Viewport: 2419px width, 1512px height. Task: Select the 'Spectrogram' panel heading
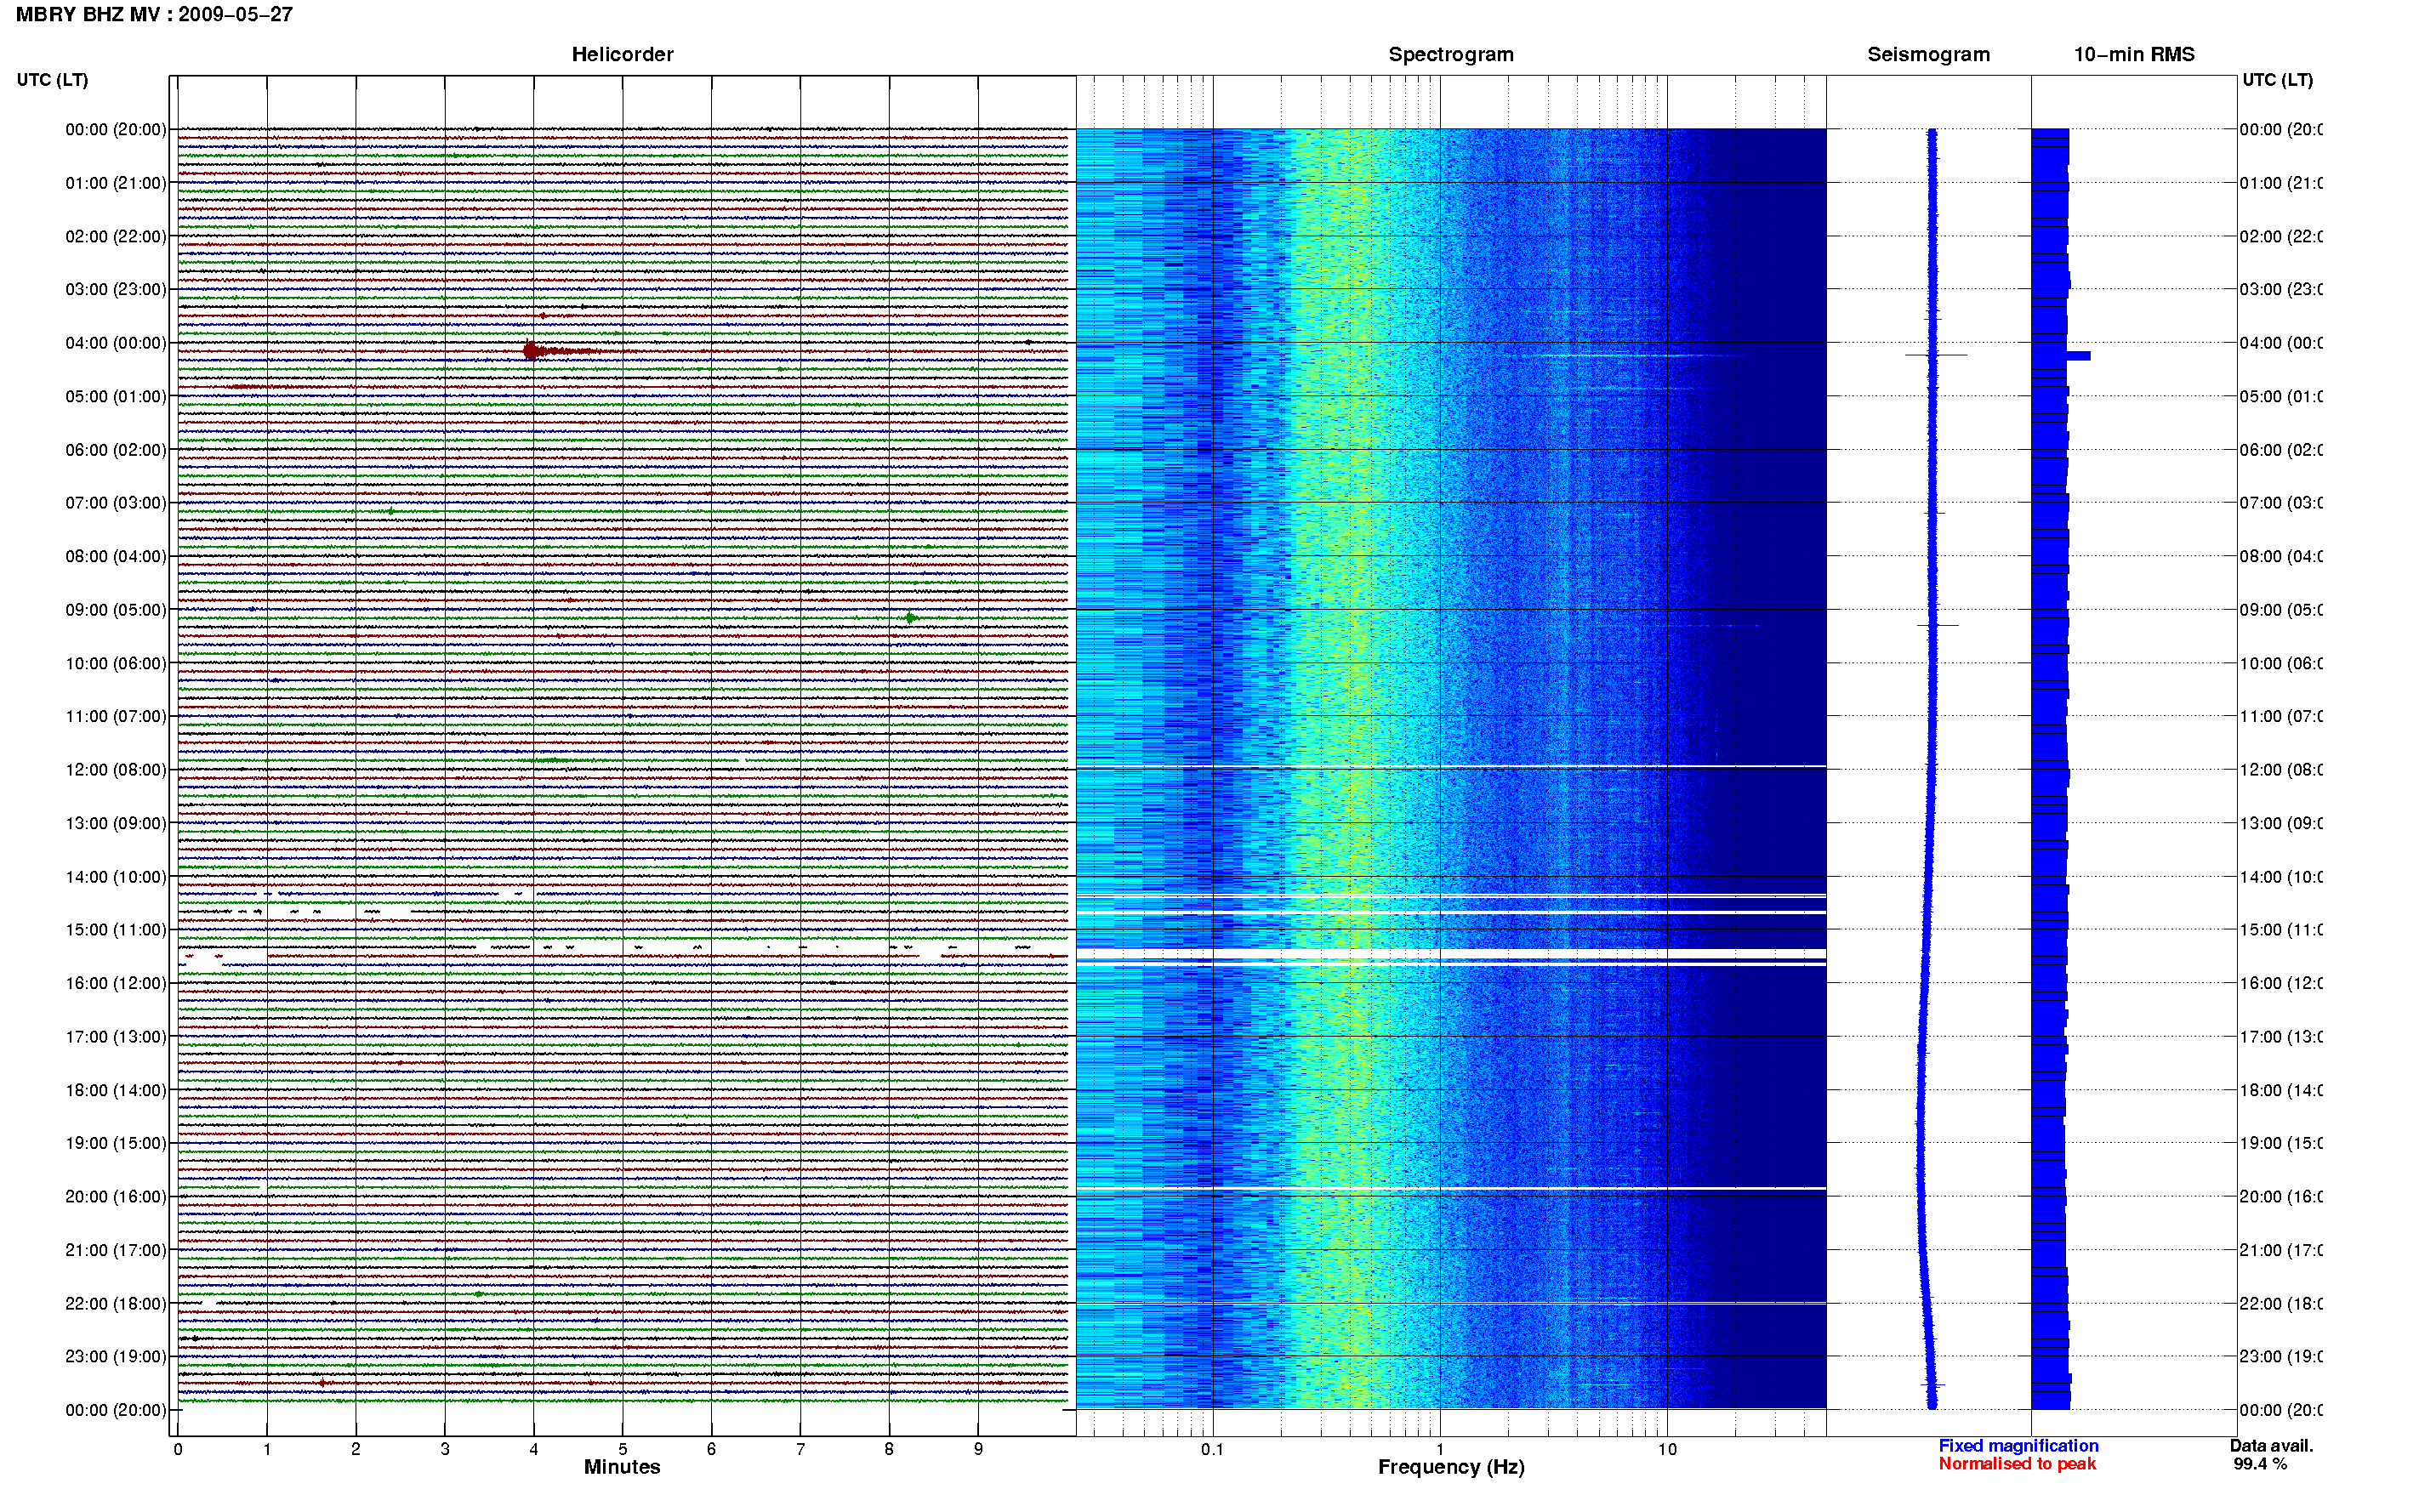tap(1450, 54)
